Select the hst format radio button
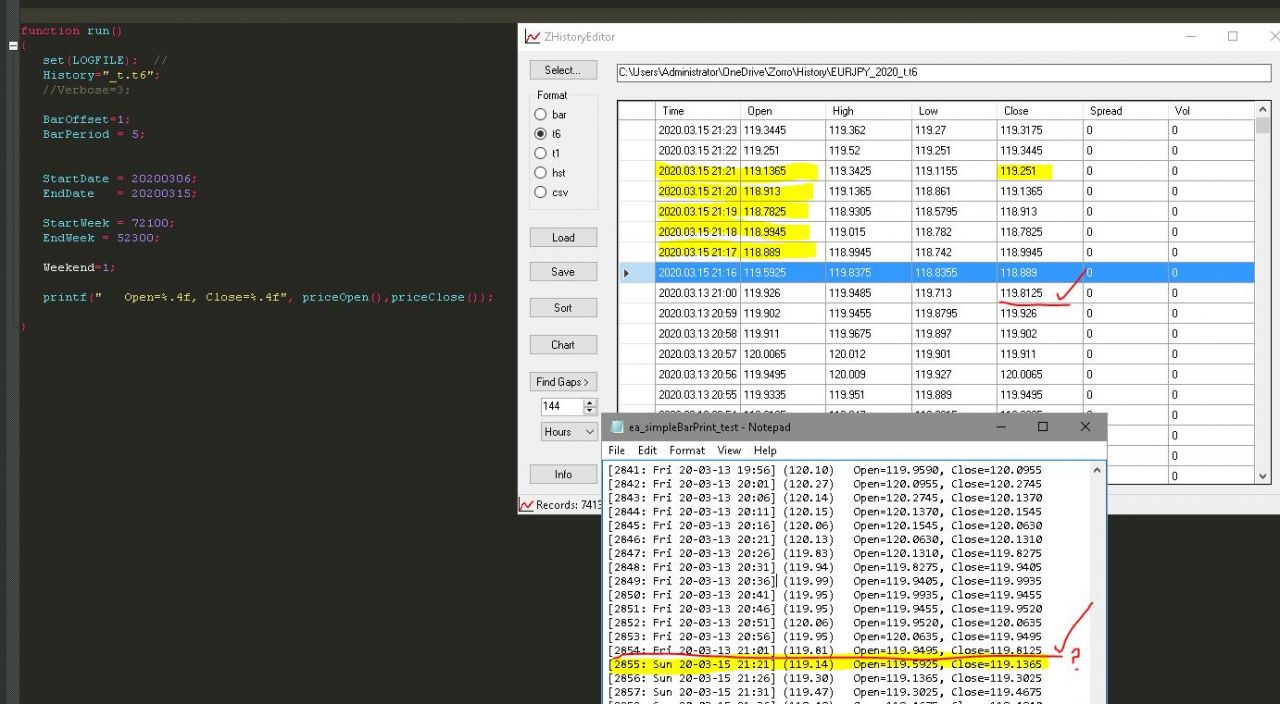This screenshot has width=1280, height=704. pyautogui.click(x=541, y=173)
